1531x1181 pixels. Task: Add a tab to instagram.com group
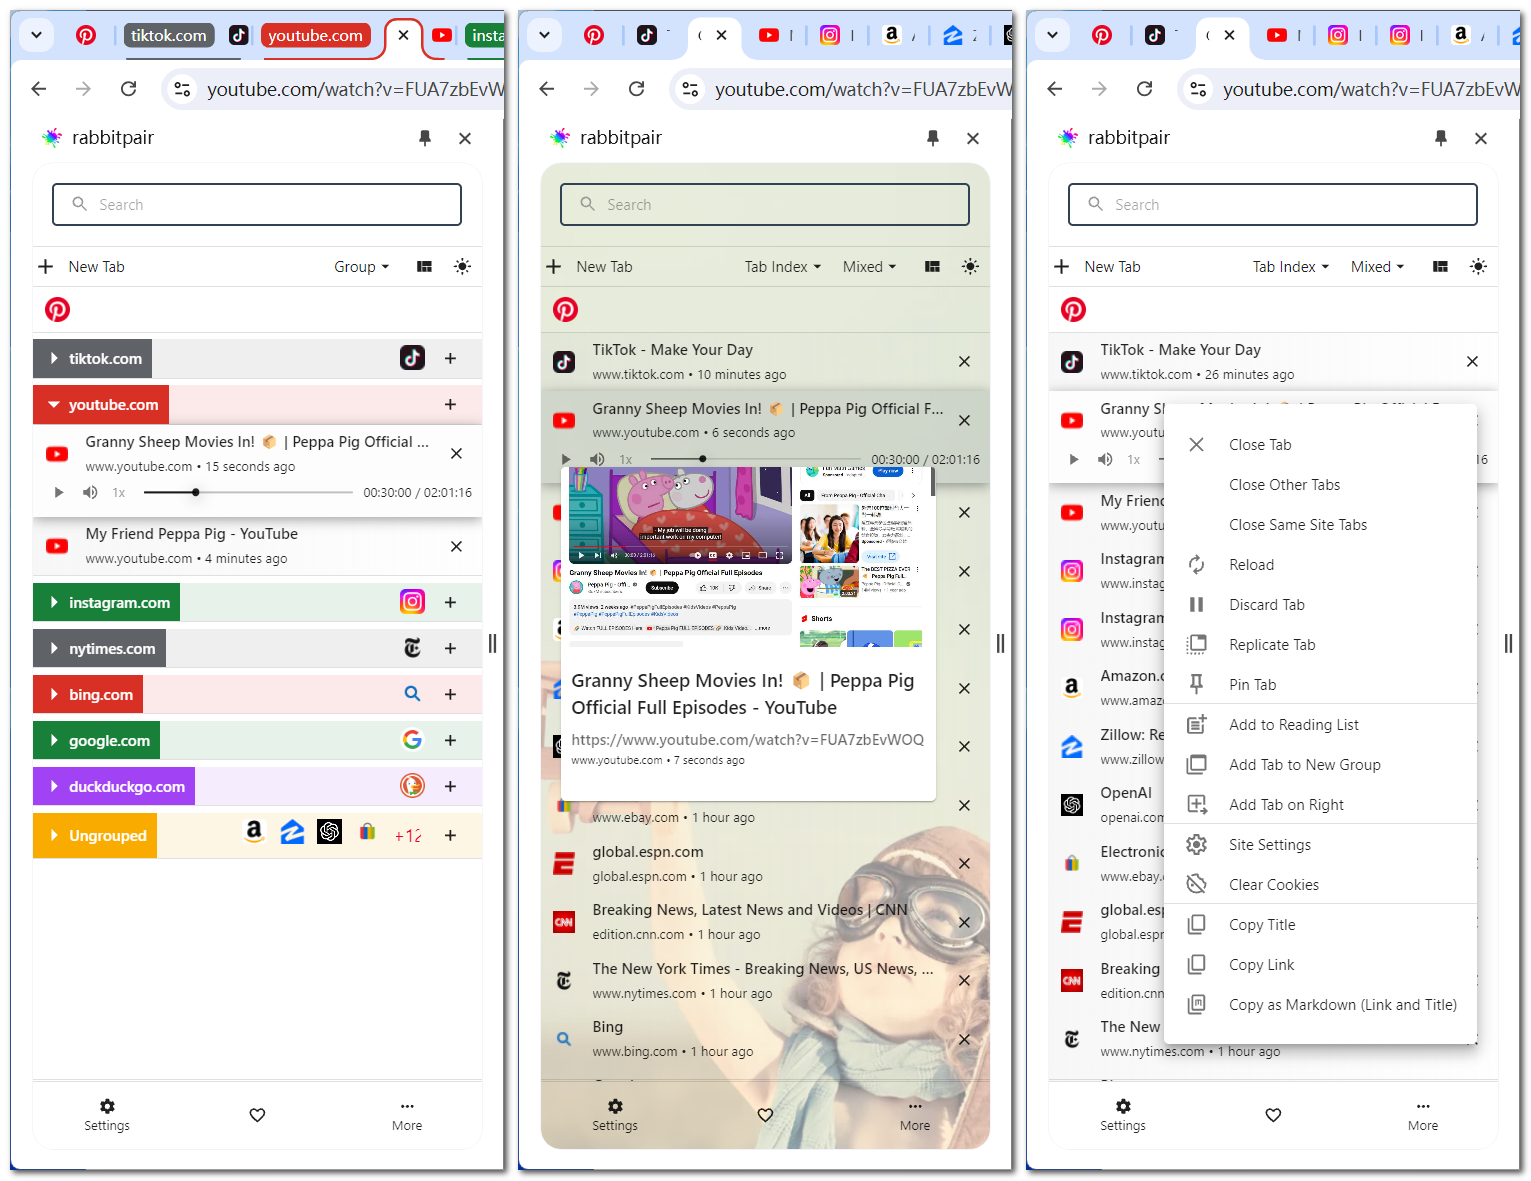click(450, 603)
